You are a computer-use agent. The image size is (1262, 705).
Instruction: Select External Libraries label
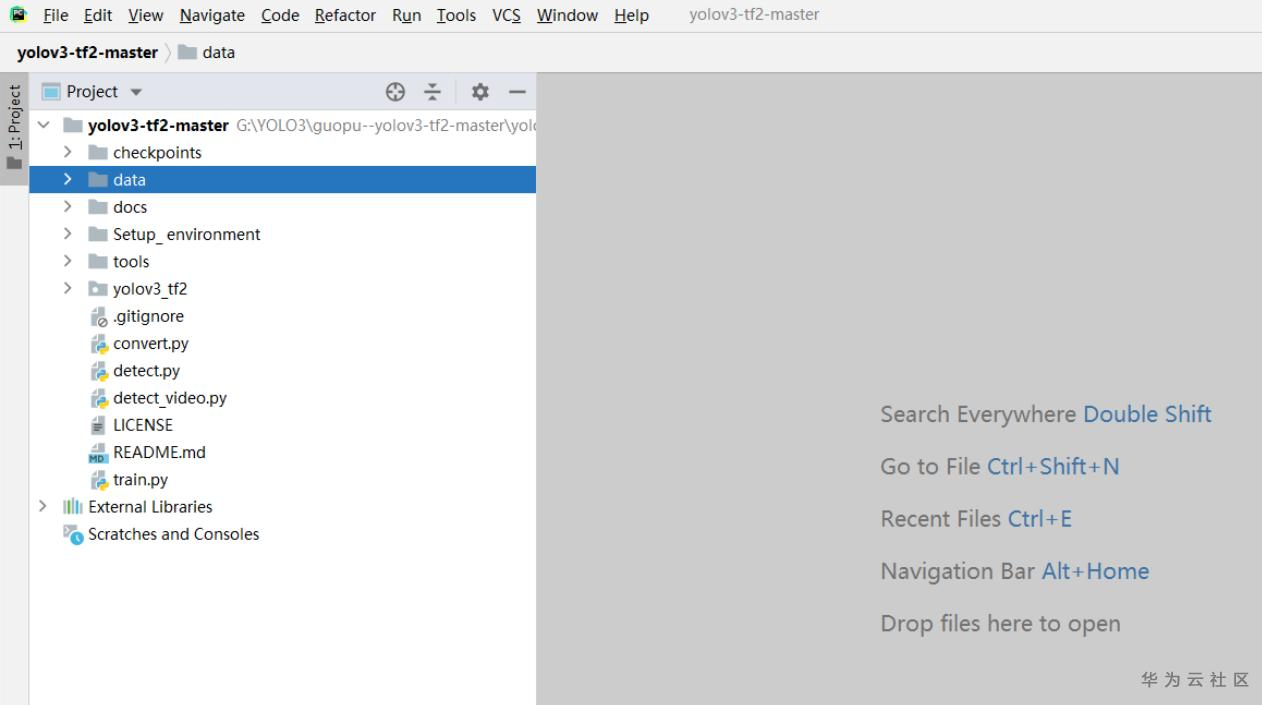click(x=150, y=507)
